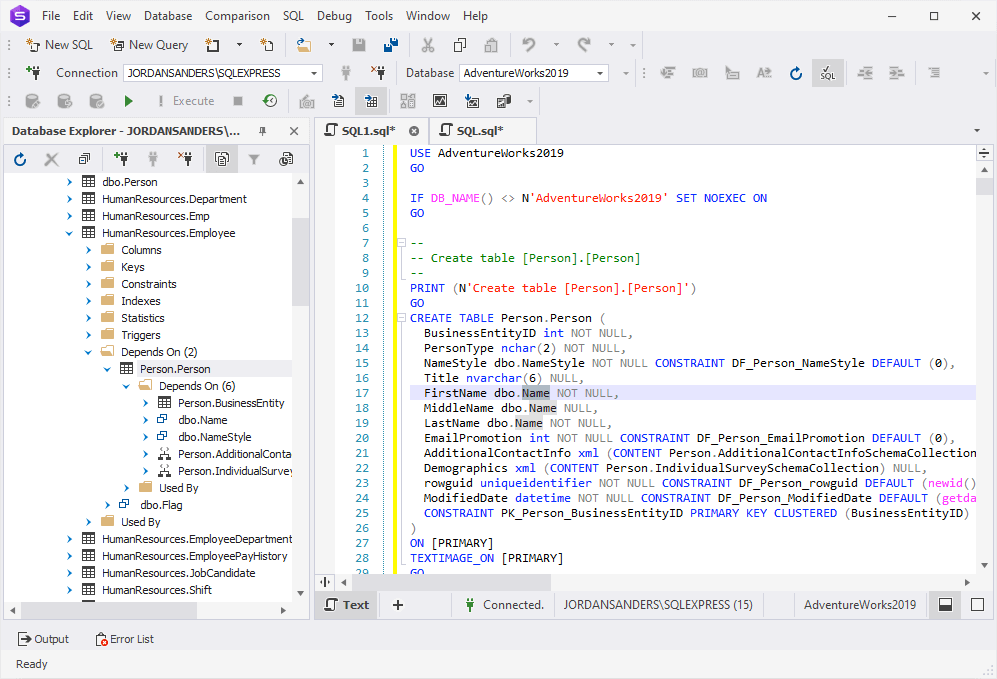997x679 pixels.
Task: Expand the dbo.Flag tree node
Action: click(107, 505)
